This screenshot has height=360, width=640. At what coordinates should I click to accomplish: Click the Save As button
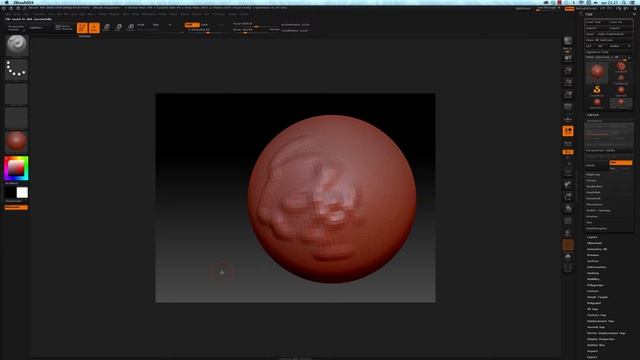click(x=620, y=22)
